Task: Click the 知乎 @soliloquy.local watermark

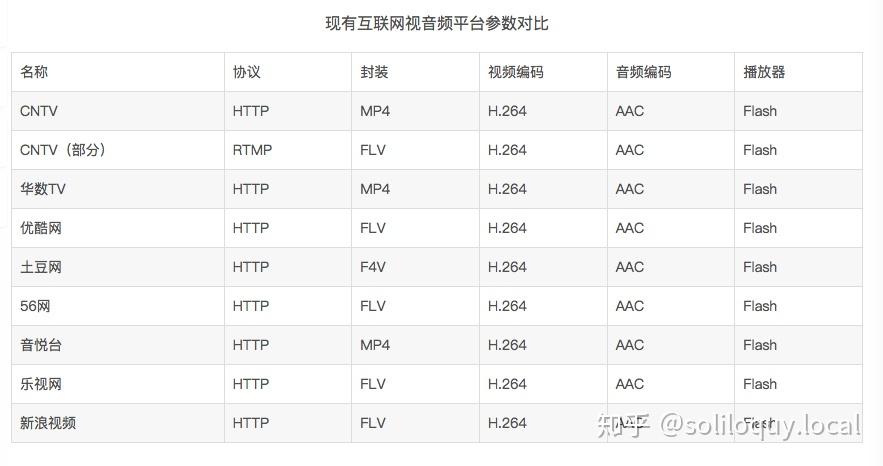Action: click(728, 426)
